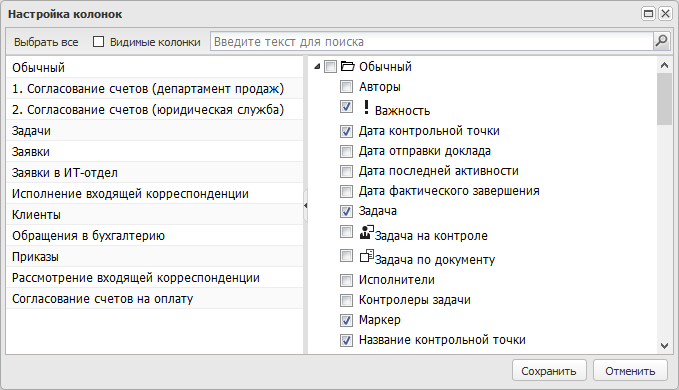Select 2. Согласование счетов (юридическая служба)

click(155, 110)
